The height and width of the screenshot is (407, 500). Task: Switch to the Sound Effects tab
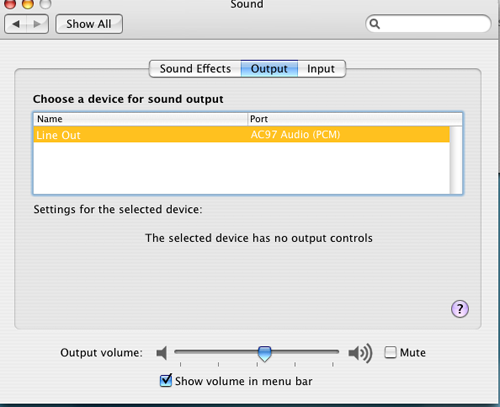(195, 69)
